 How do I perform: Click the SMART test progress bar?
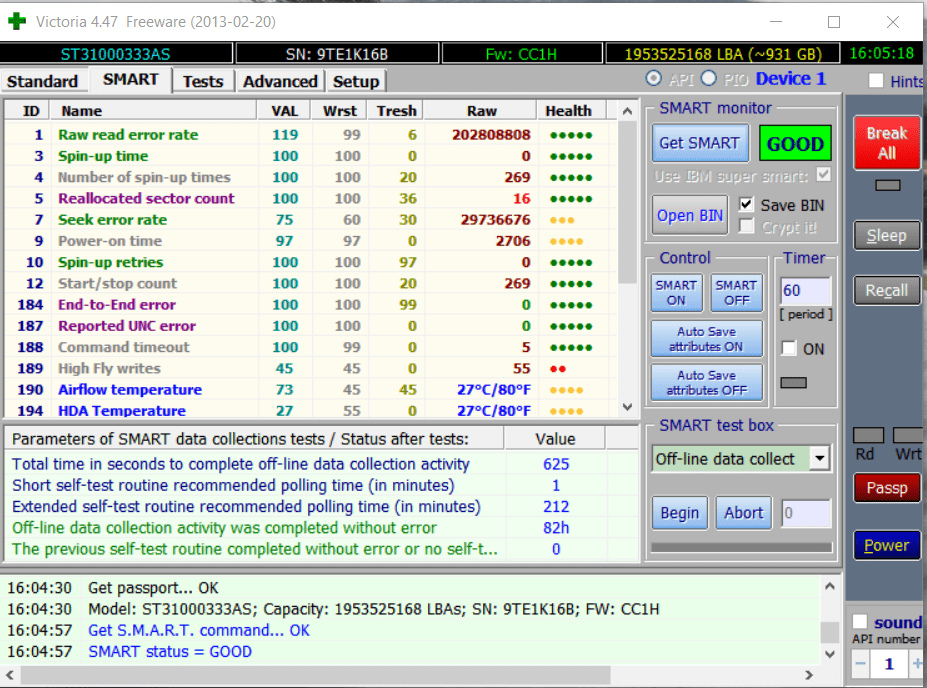coord(741,547)
